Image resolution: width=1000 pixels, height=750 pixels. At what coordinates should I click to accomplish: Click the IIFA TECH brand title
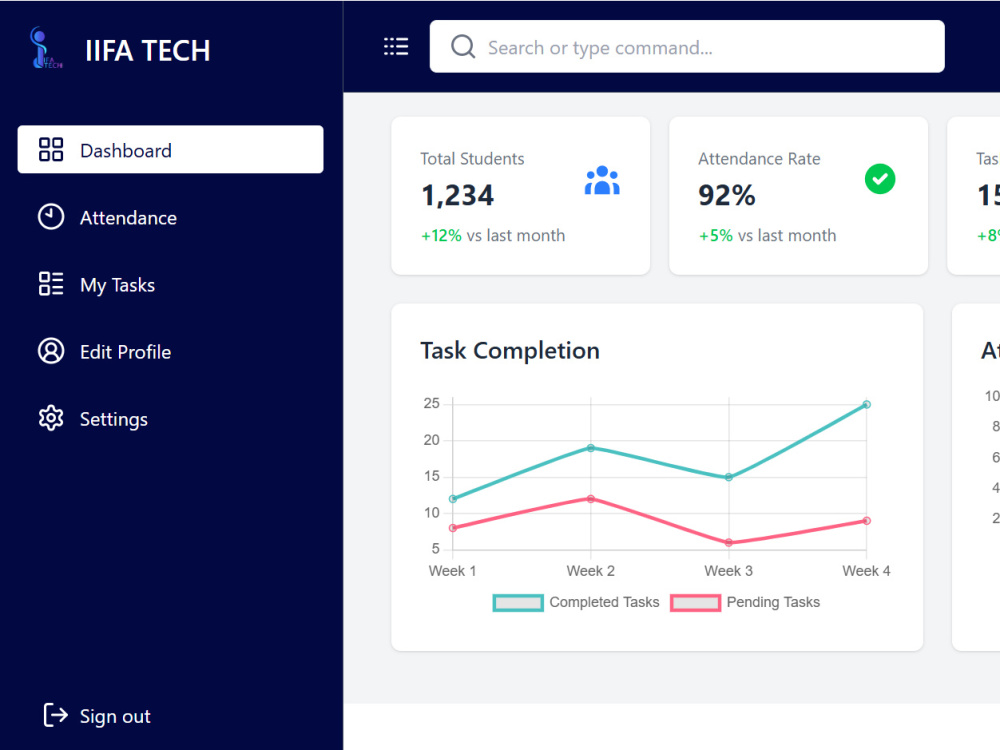[x=148, y=51]
